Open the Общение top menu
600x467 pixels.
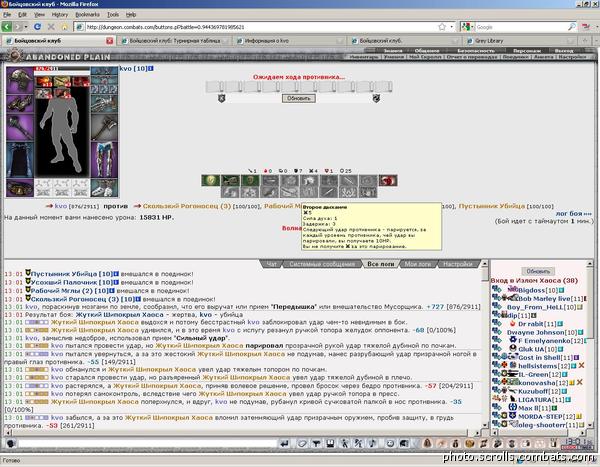point(427,51)
